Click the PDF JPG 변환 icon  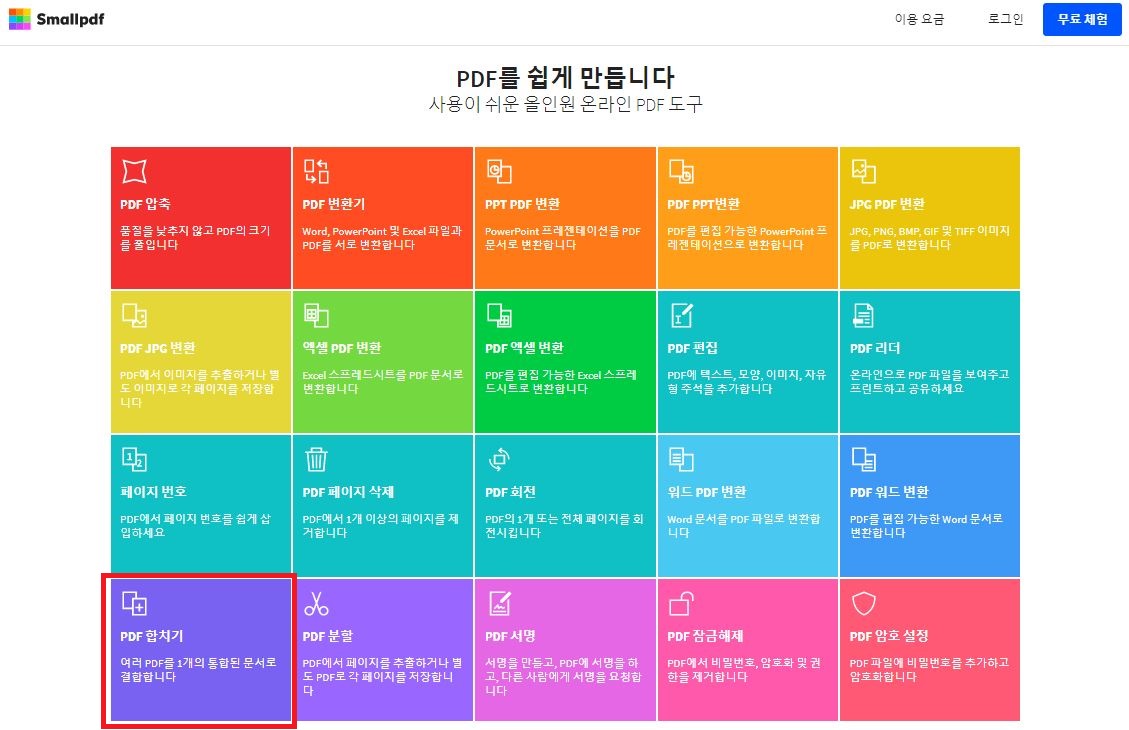(135, 315)
